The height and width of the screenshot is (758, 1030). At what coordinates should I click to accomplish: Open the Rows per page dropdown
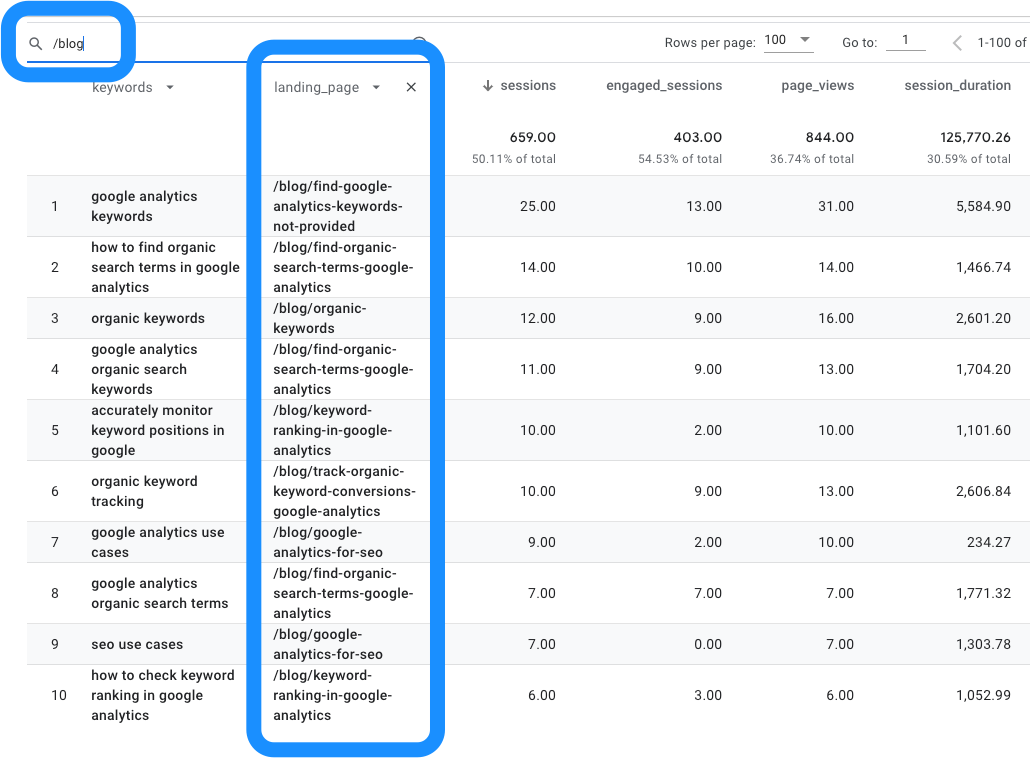click(788, 41)
